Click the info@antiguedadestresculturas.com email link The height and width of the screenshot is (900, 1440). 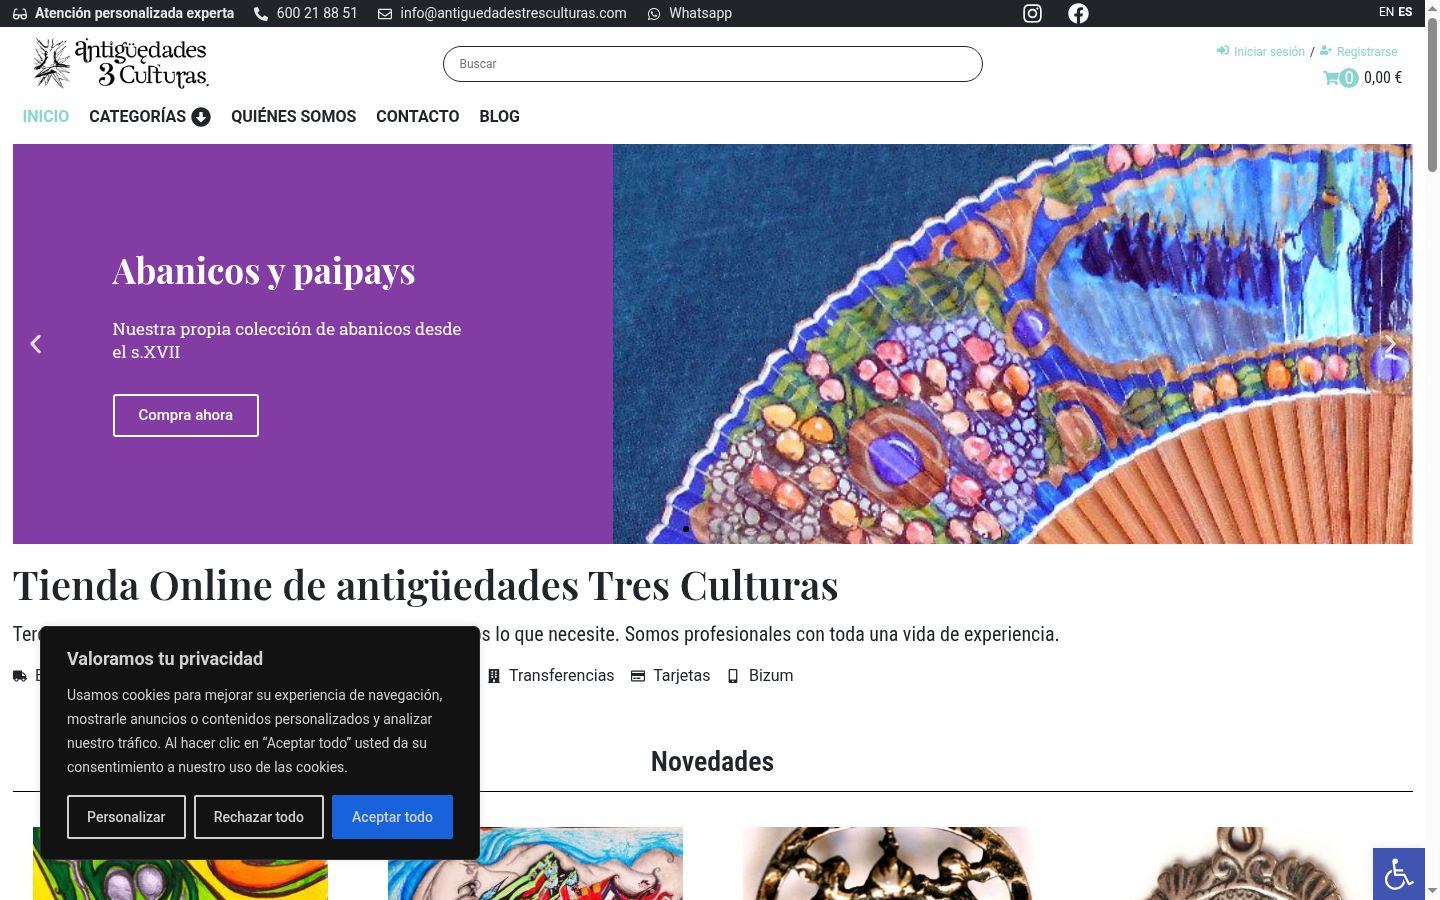tap(513, 13)
